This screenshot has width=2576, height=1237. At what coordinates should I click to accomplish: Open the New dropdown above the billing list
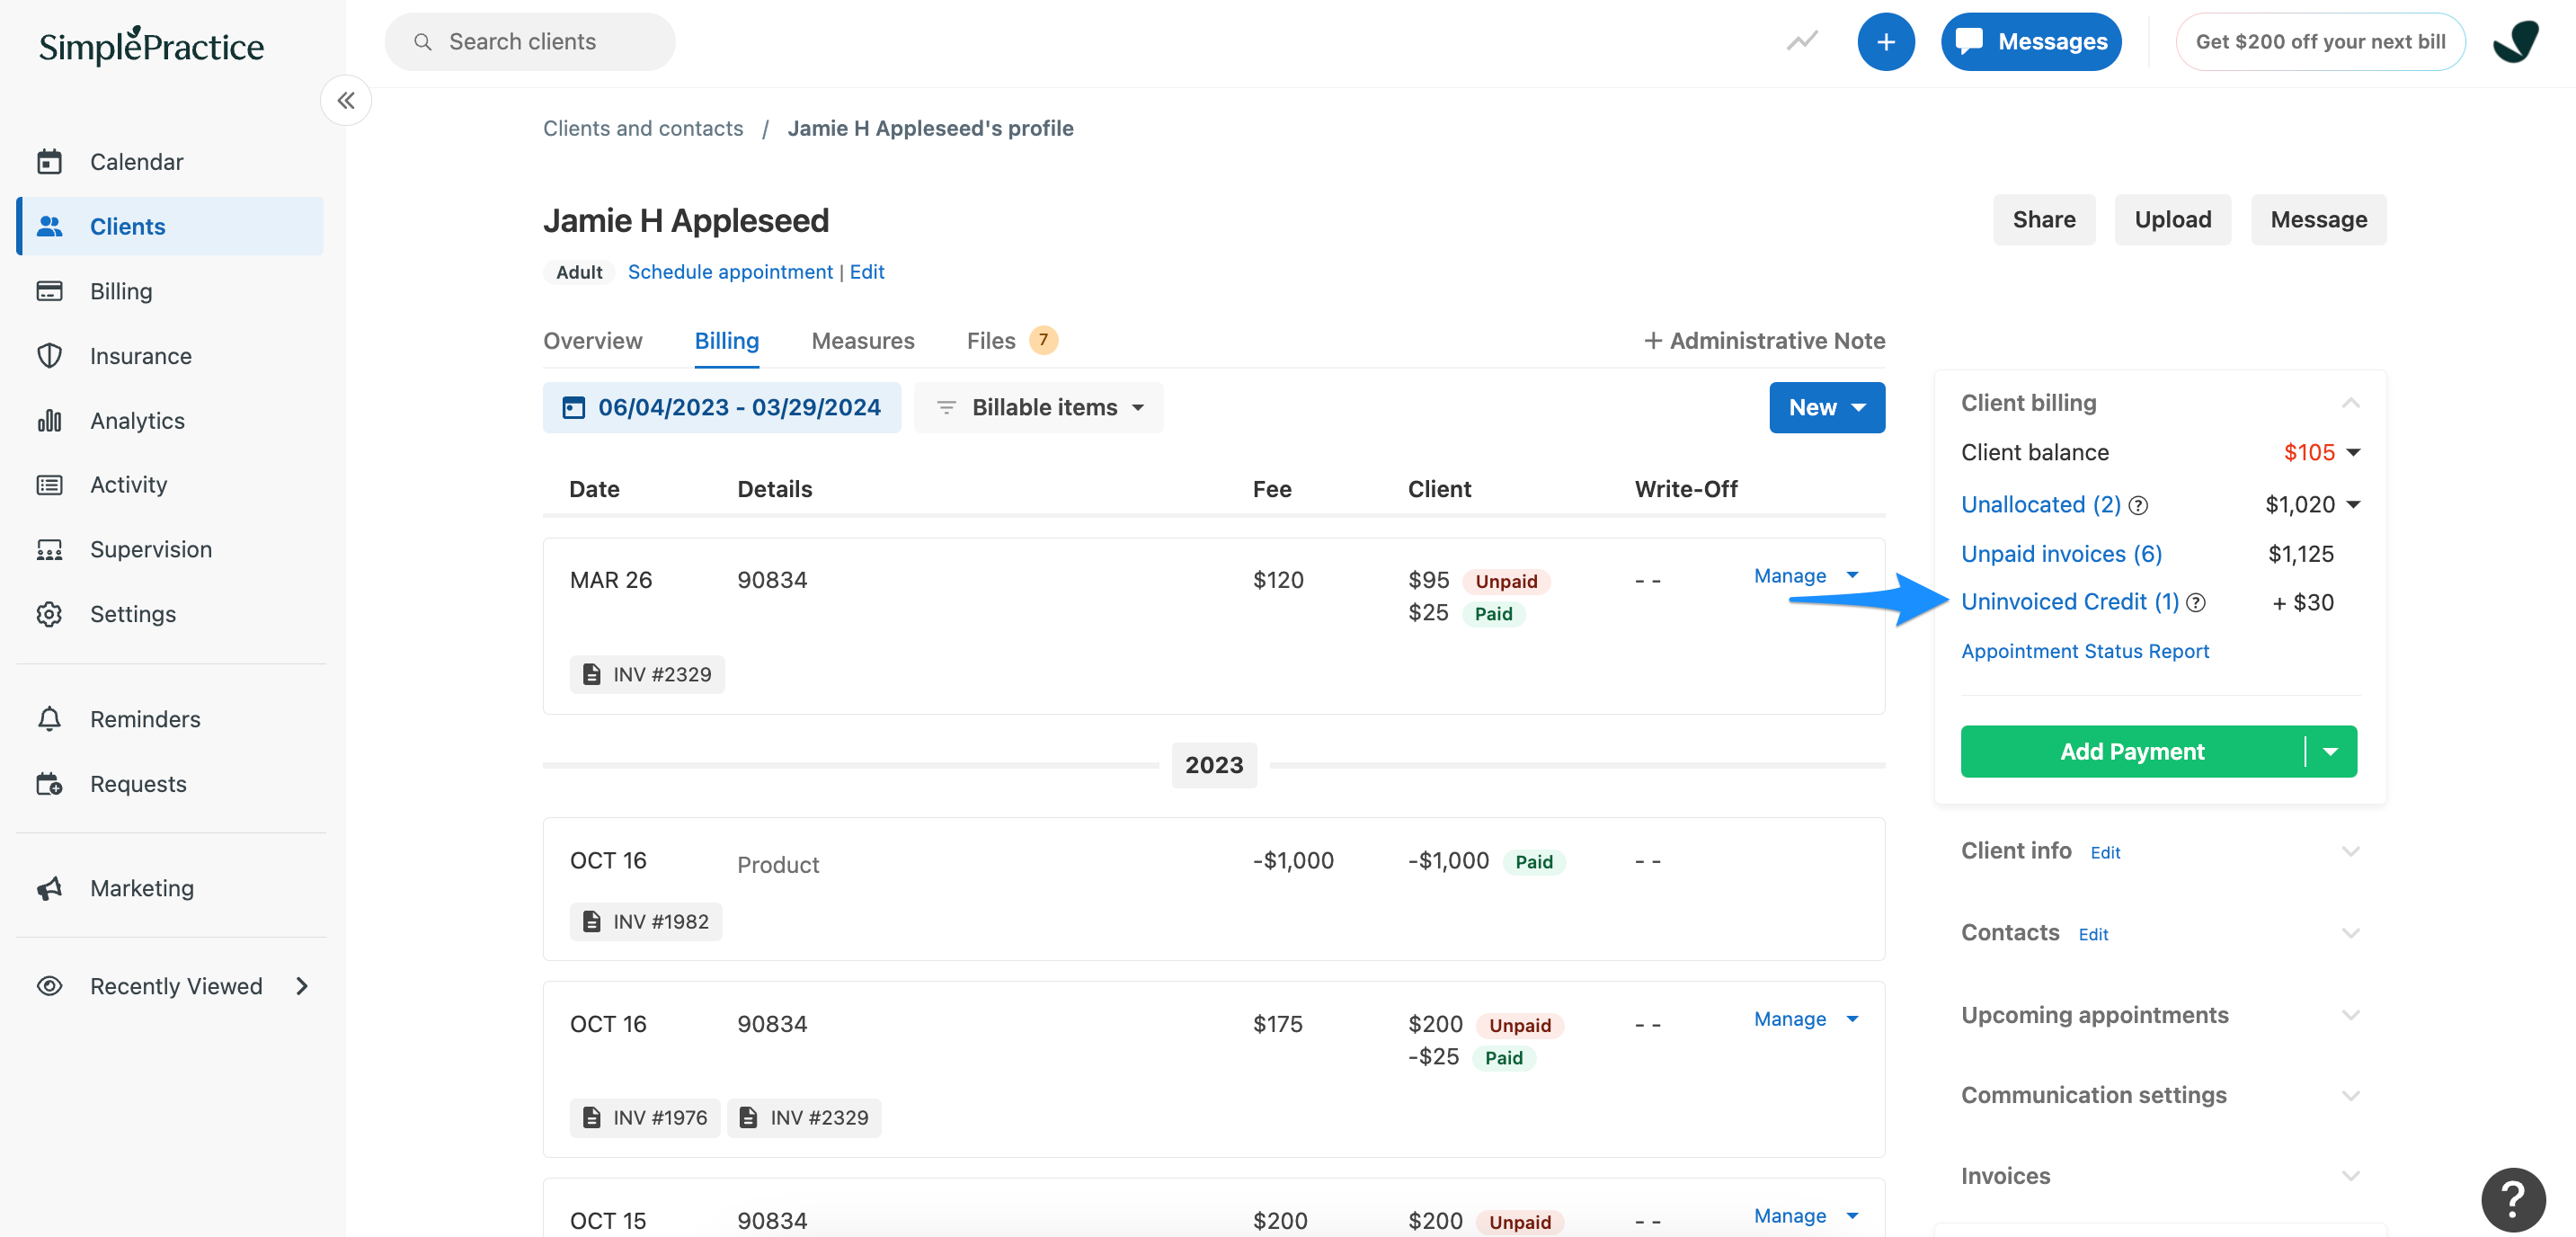[x=1826, y=407]
